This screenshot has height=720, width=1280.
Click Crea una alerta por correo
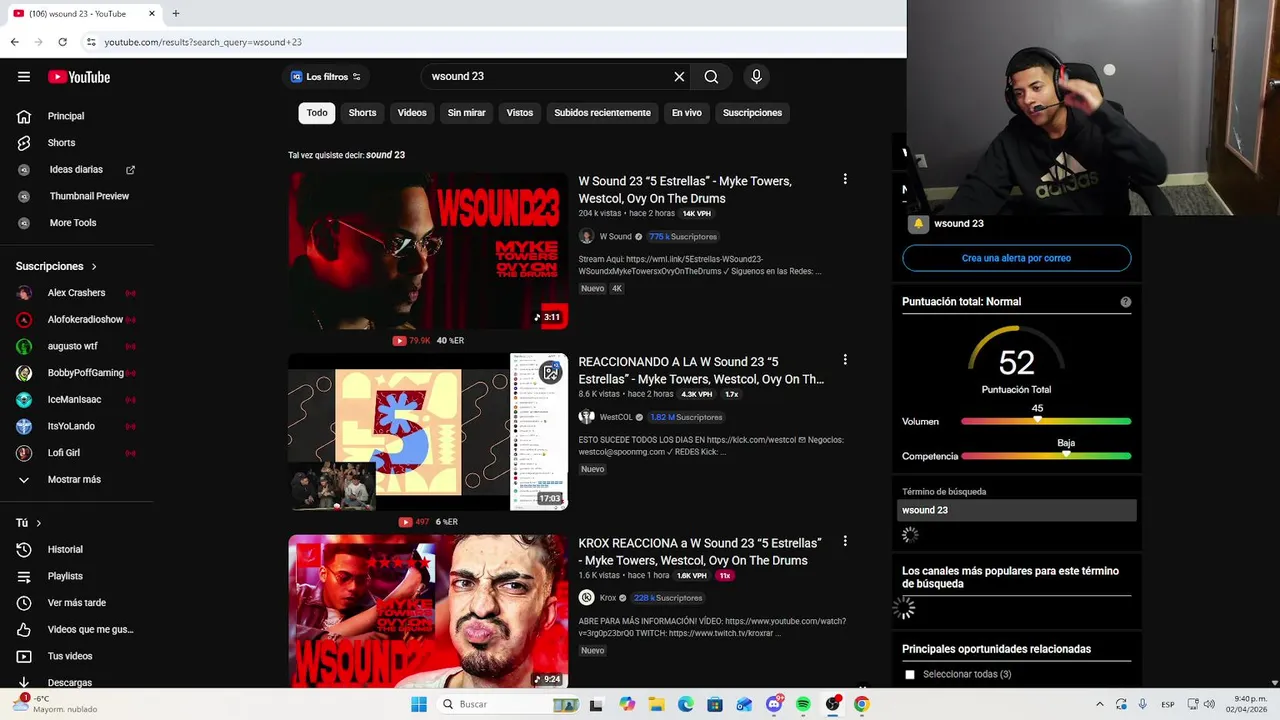coord(1016,258)
